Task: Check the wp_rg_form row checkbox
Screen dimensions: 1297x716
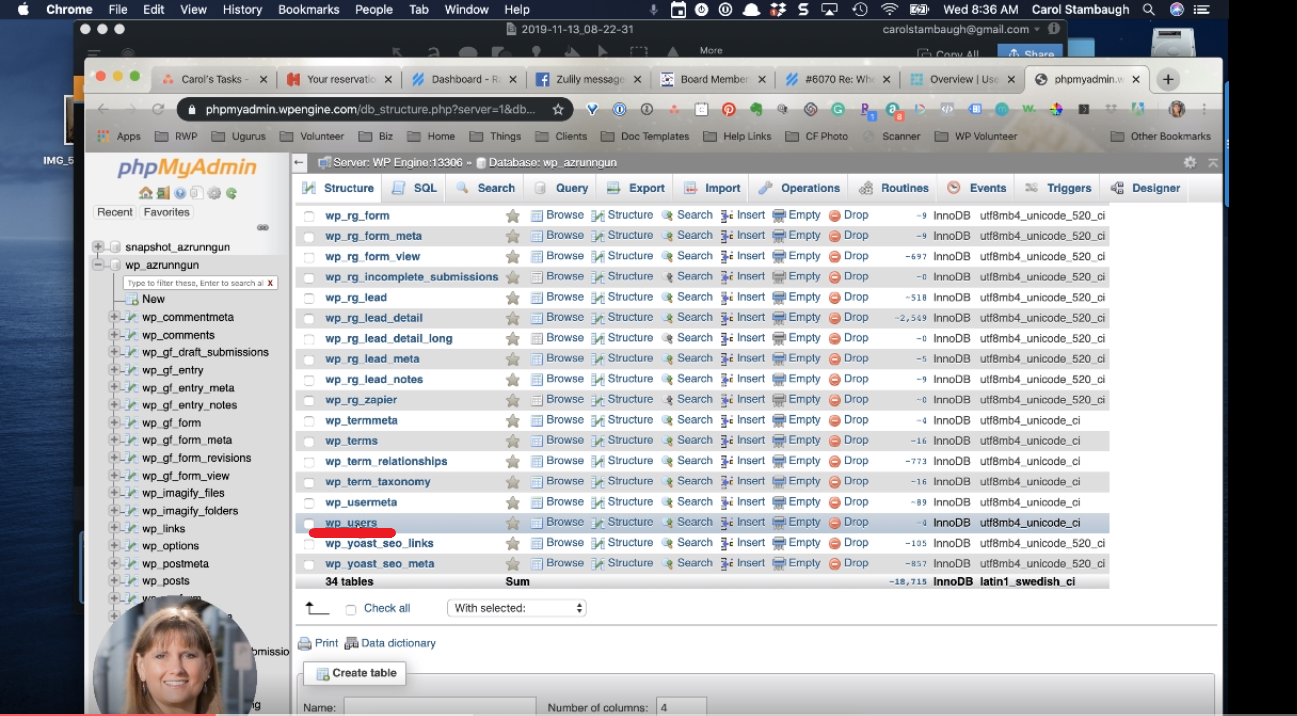Action: coord(309,217)
